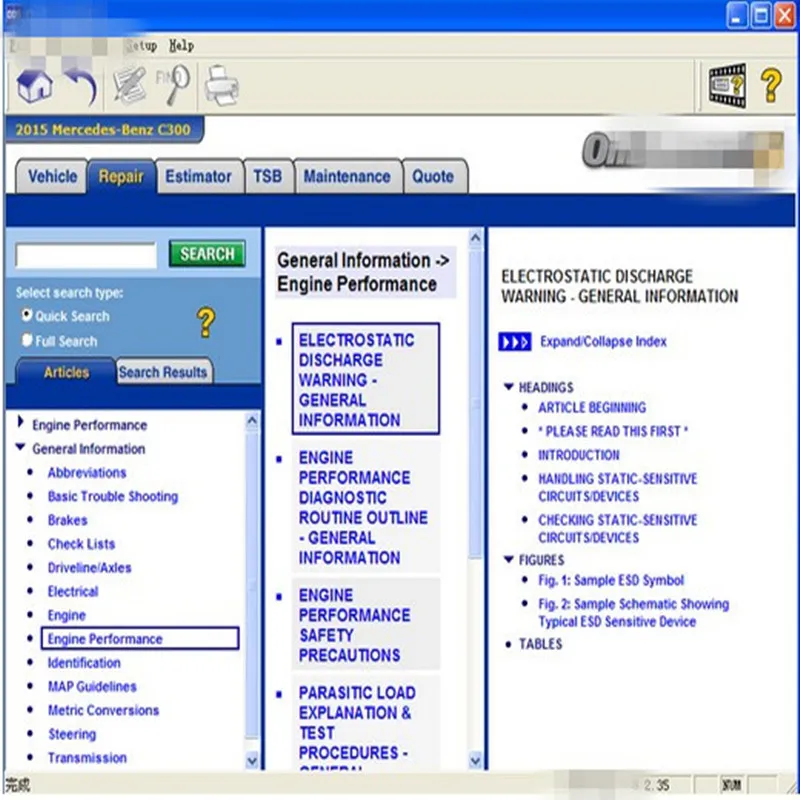Jump to * PLEASE READ THIS FIRST * heading

coord(613,431)
